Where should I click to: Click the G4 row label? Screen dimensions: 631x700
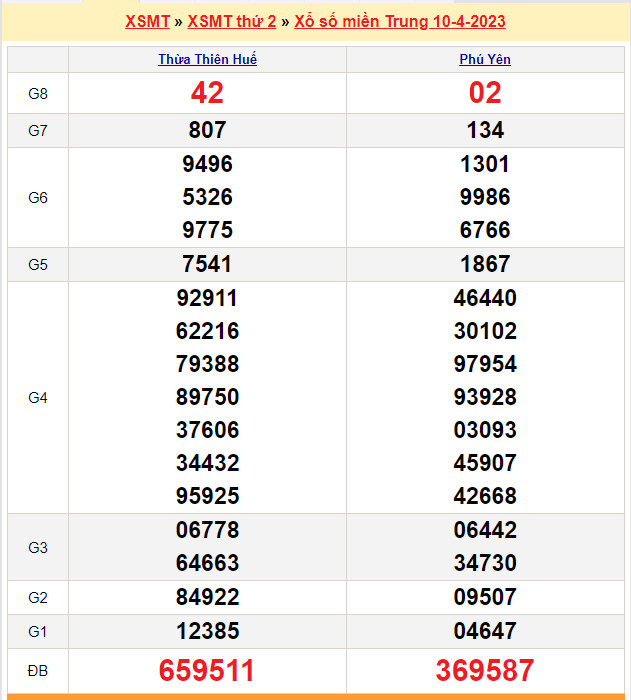pos(38,397)
